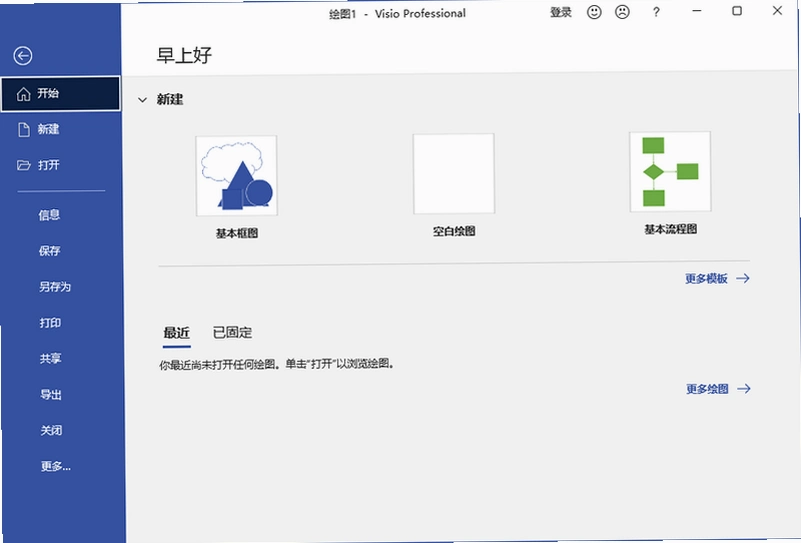Follow the 更多绘图 link
Image resolution: width=801 pixels, height=543 pixels.
coord(718,389)
